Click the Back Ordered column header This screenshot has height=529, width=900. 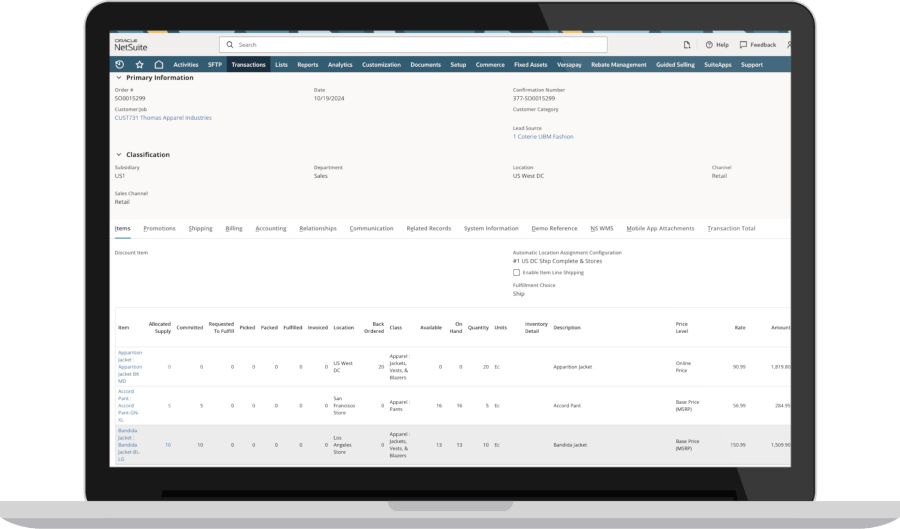[x=374, y=328]
